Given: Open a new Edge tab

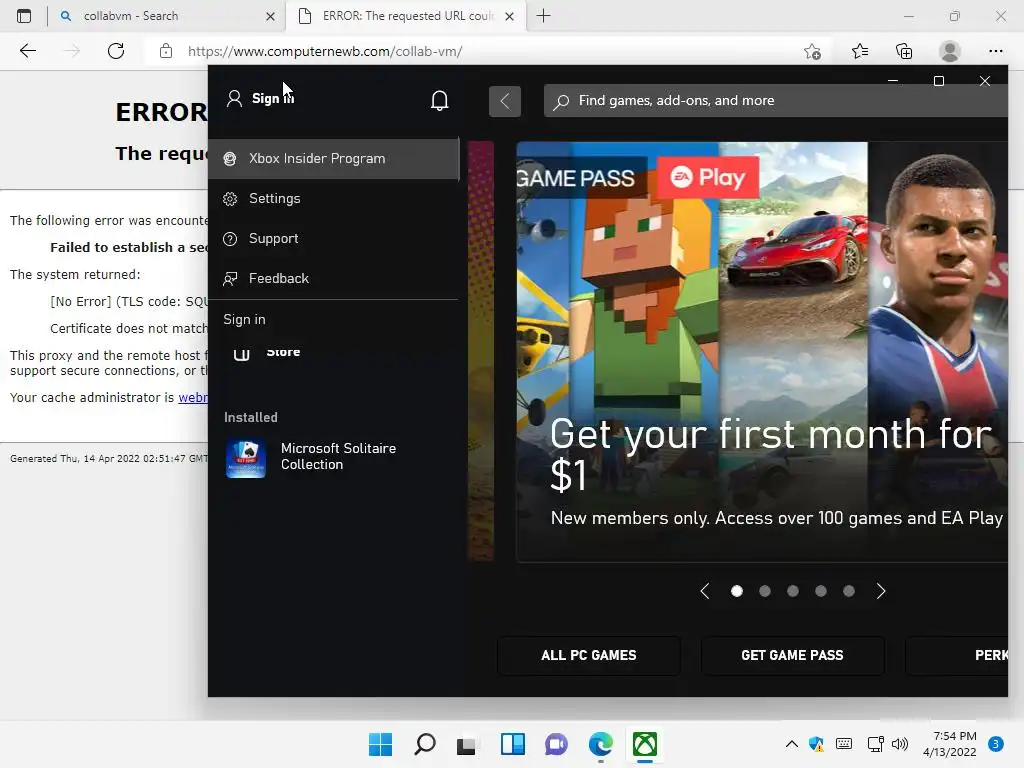Looking at the screenshot, I should coord(543,16).
